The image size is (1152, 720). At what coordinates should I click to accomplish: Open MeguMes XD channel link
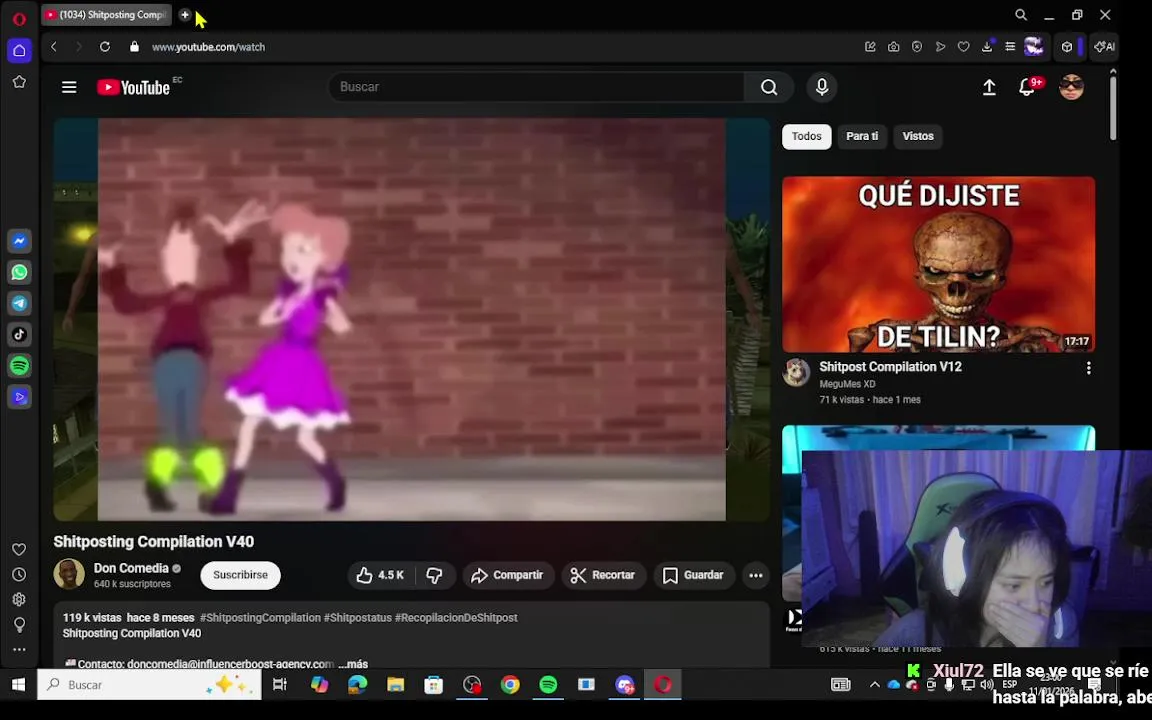point(847,384)
